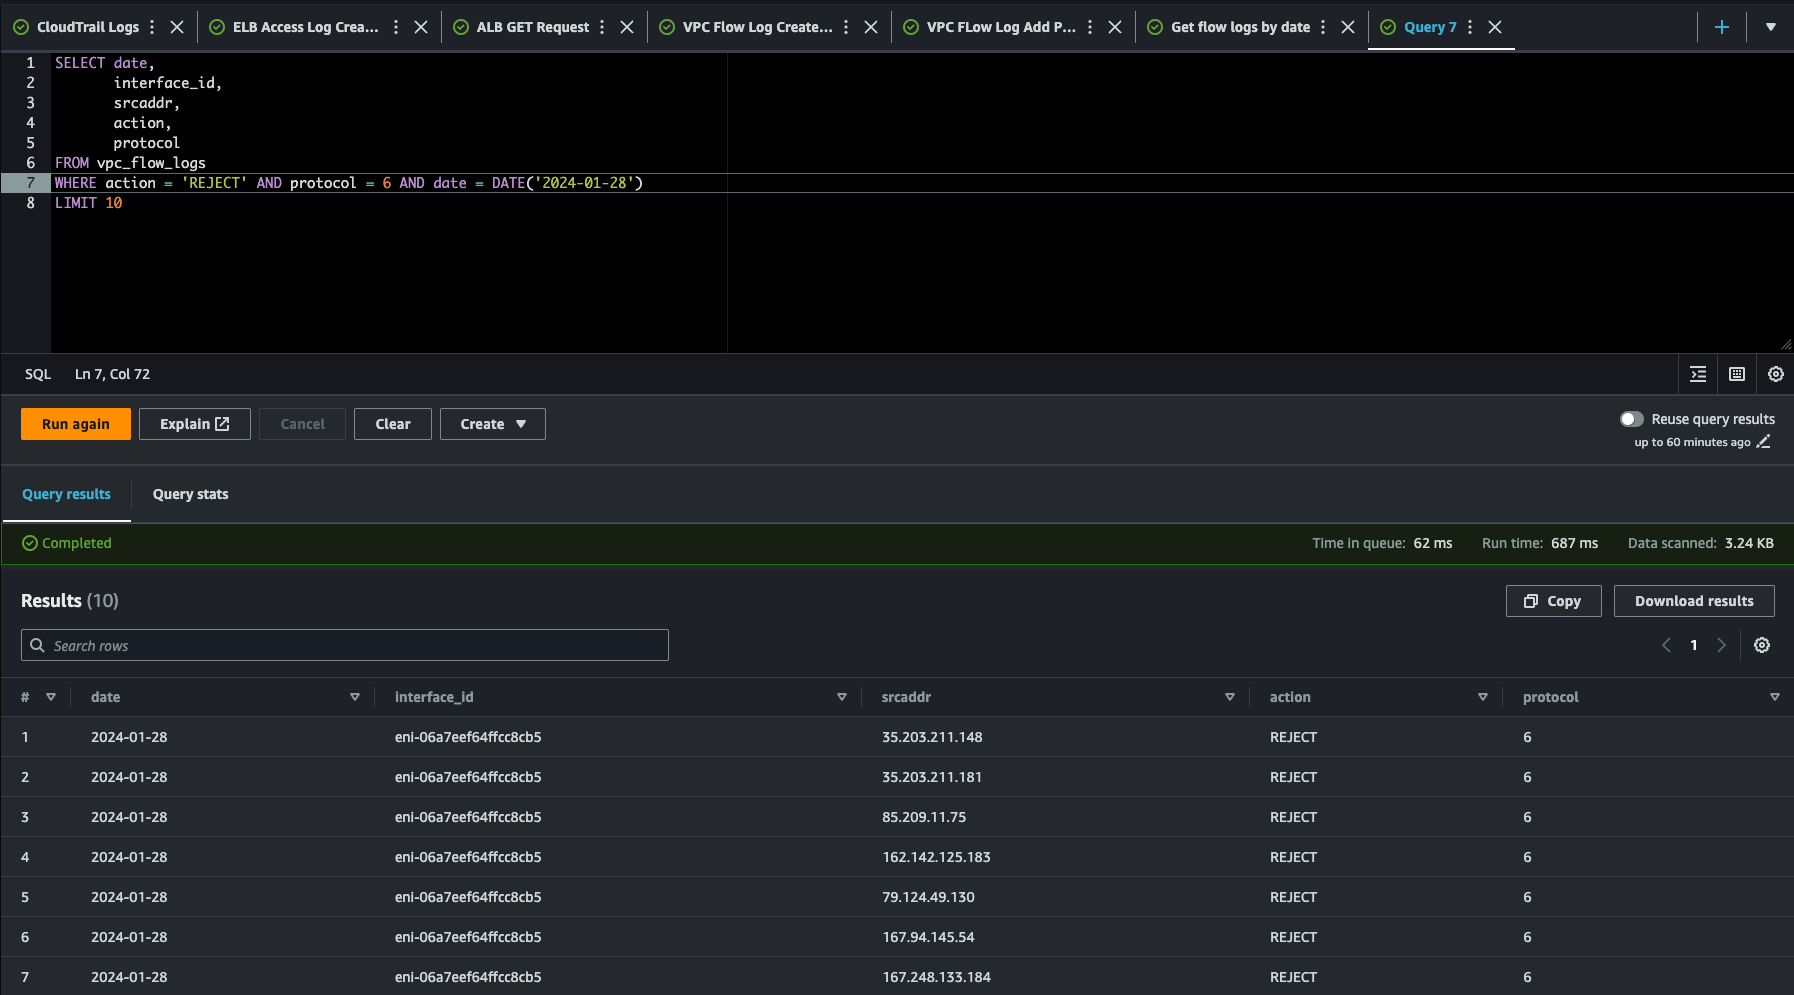
Task: Close the Get flow logs by date tab
Action: coord(1348,27)
